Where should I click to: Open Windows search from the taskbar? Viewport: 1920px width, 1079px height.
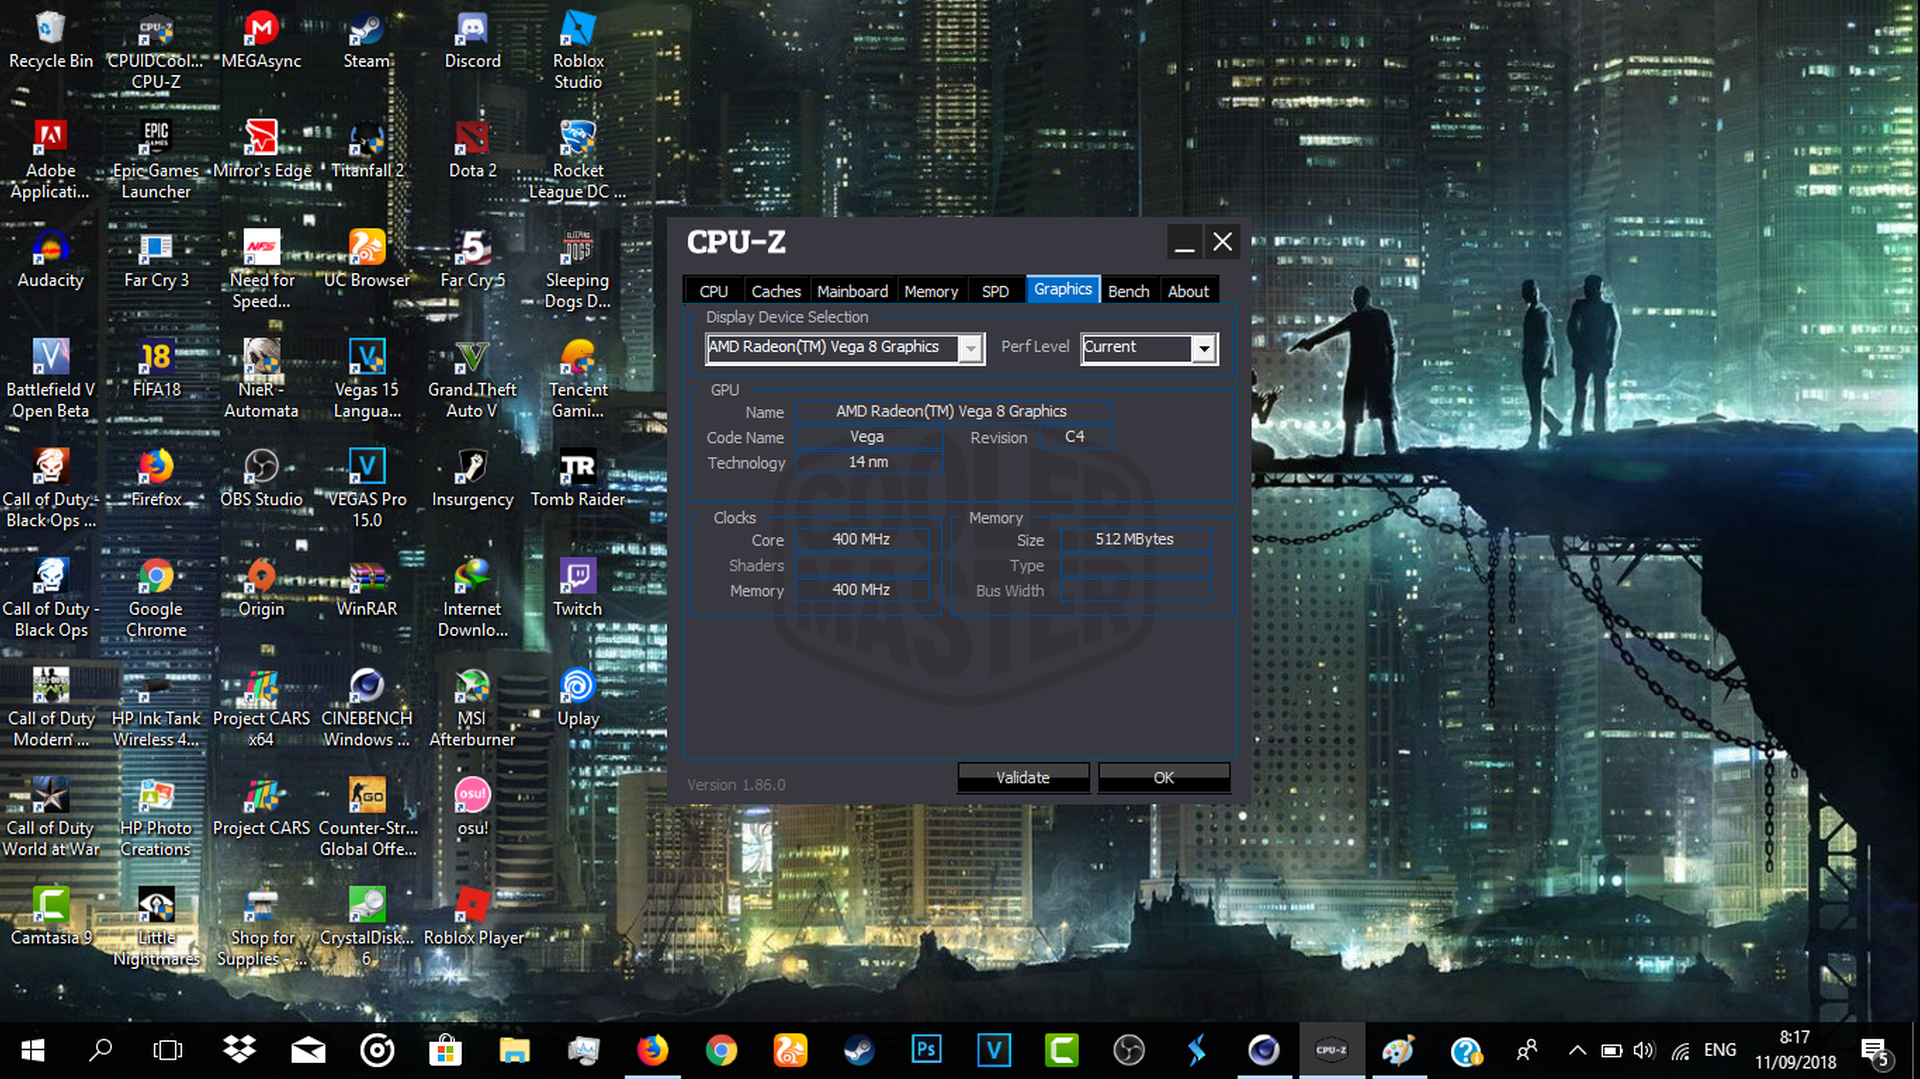tap(100, 1050)
